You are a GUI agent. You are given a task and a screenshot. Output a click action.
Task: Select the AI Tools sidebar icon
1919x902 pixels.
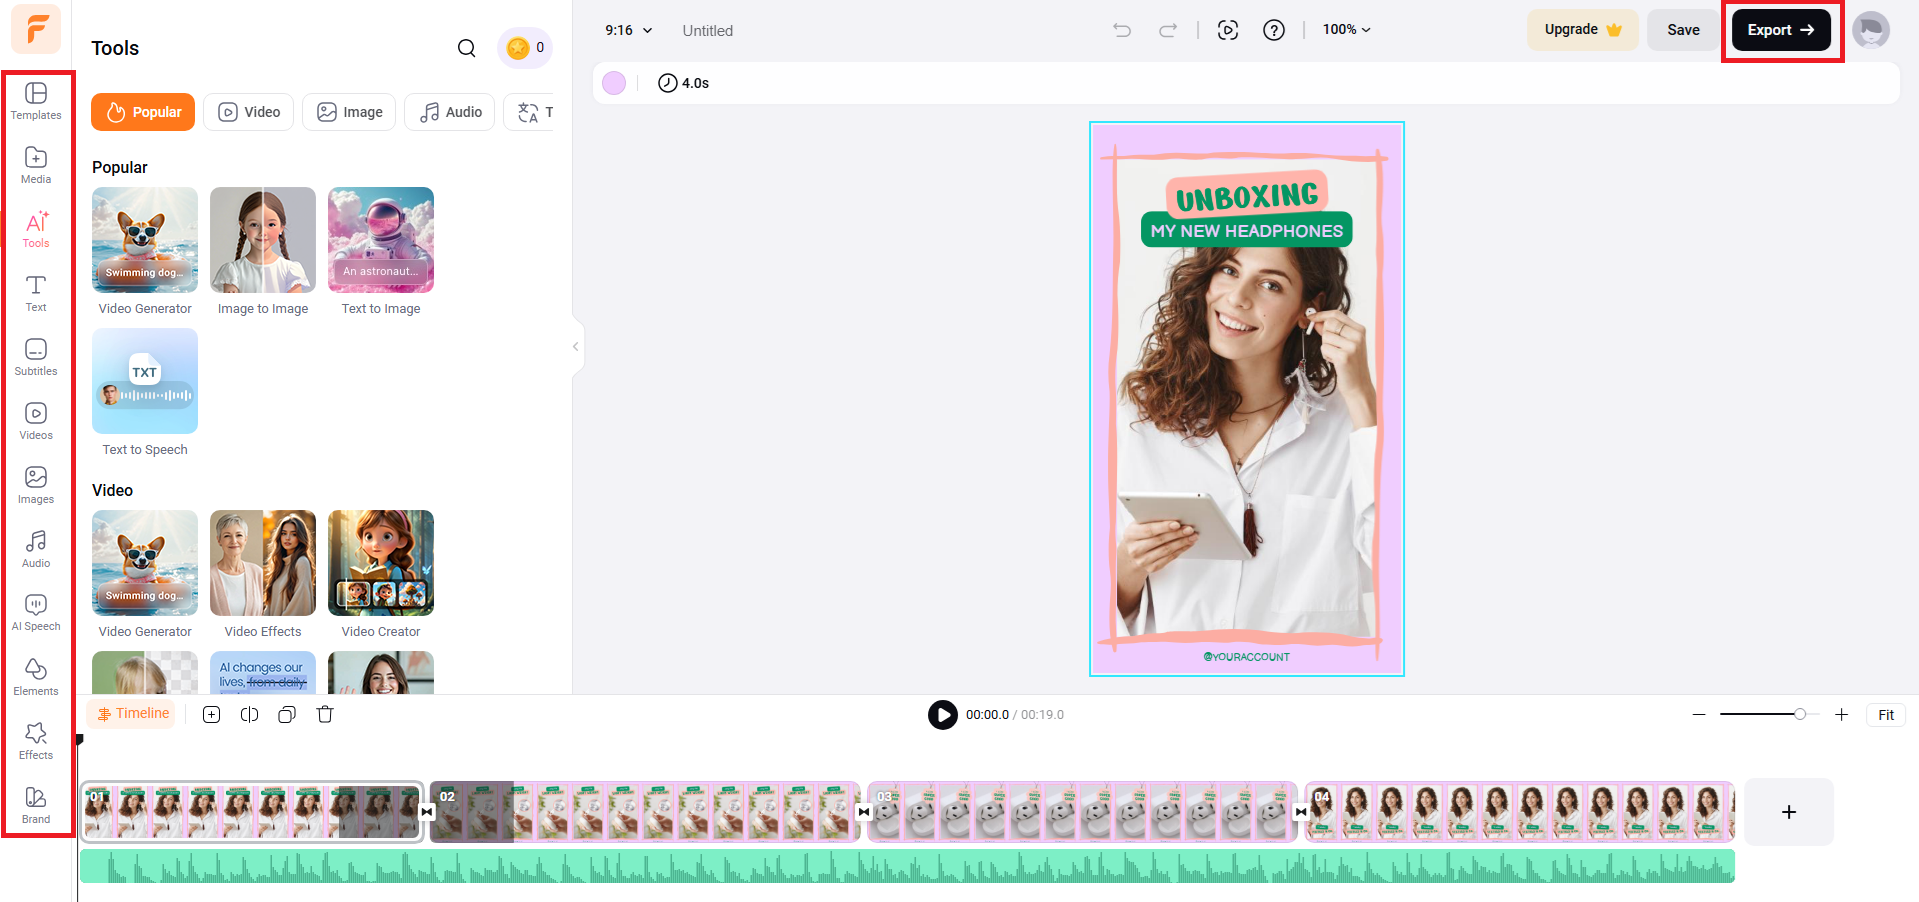click(36, 228)
